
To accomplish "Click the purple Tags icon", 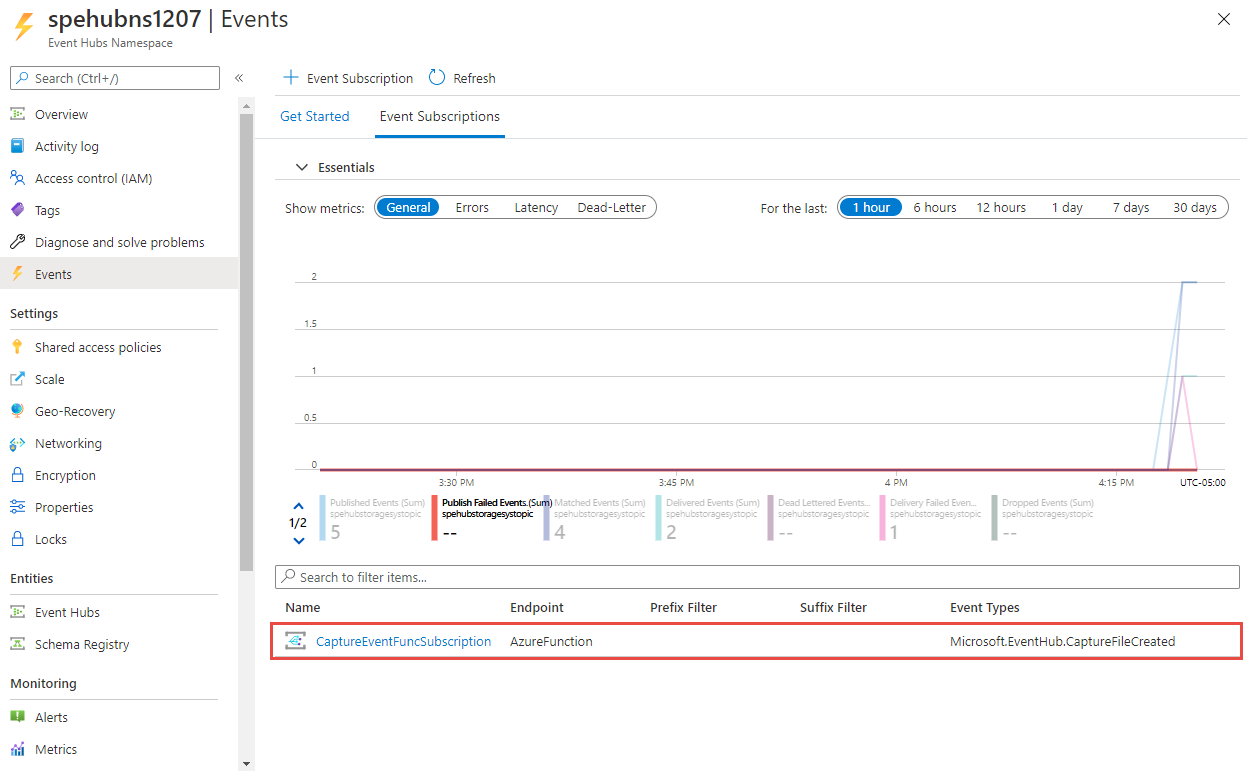I will [17, 210].
